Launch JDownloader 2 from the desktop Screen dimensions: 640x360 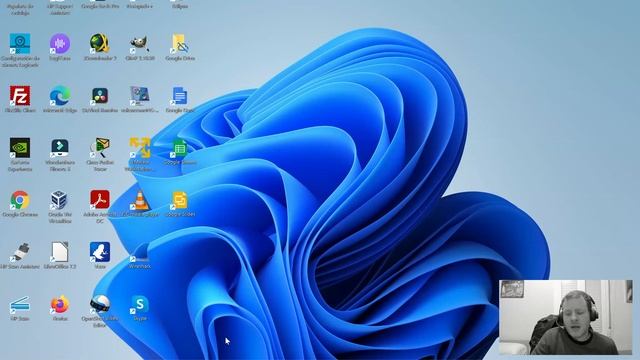[100, 44]
